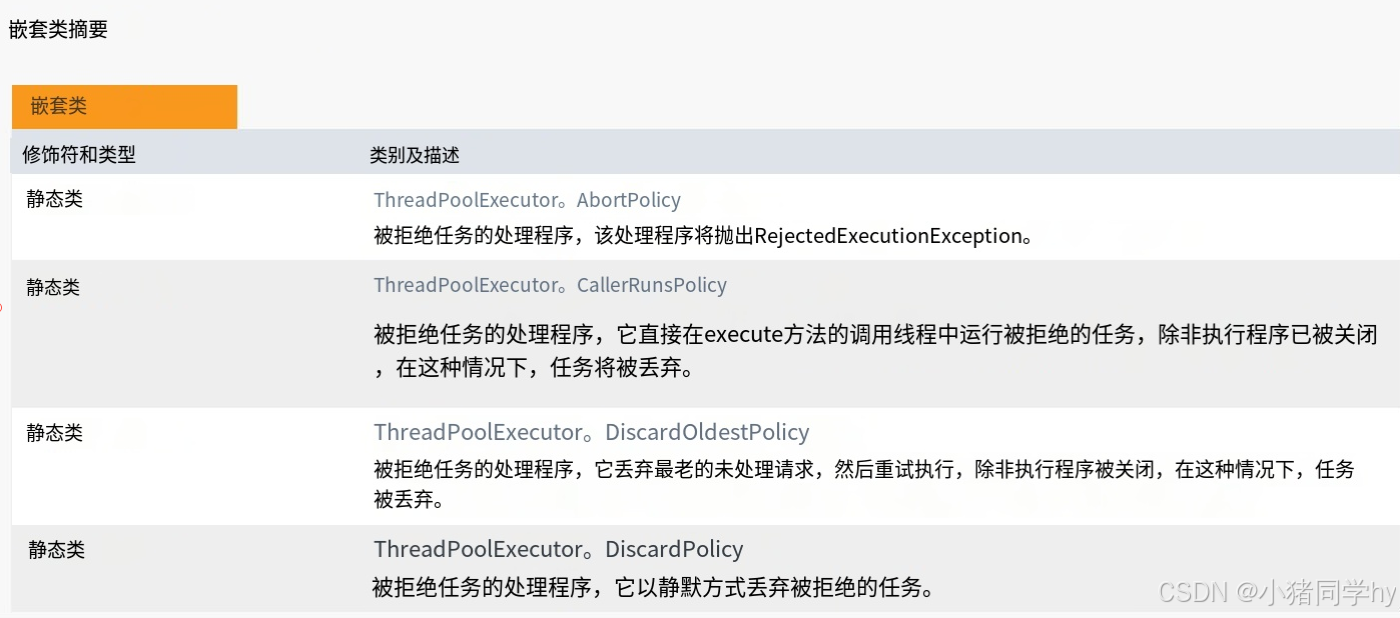Image resolution: width=1400 pixels, height=618 pixels.
Task: Click the CallerRunsPolicy description mentioning execute方法
Action: (x=875, y=351)
